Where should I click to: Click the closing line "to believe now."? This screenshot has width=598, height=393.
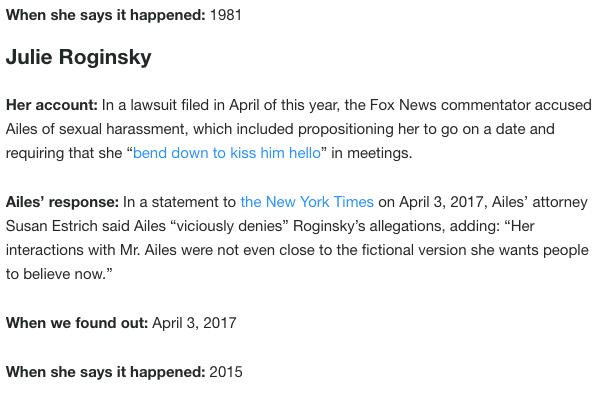coord(57,274)
